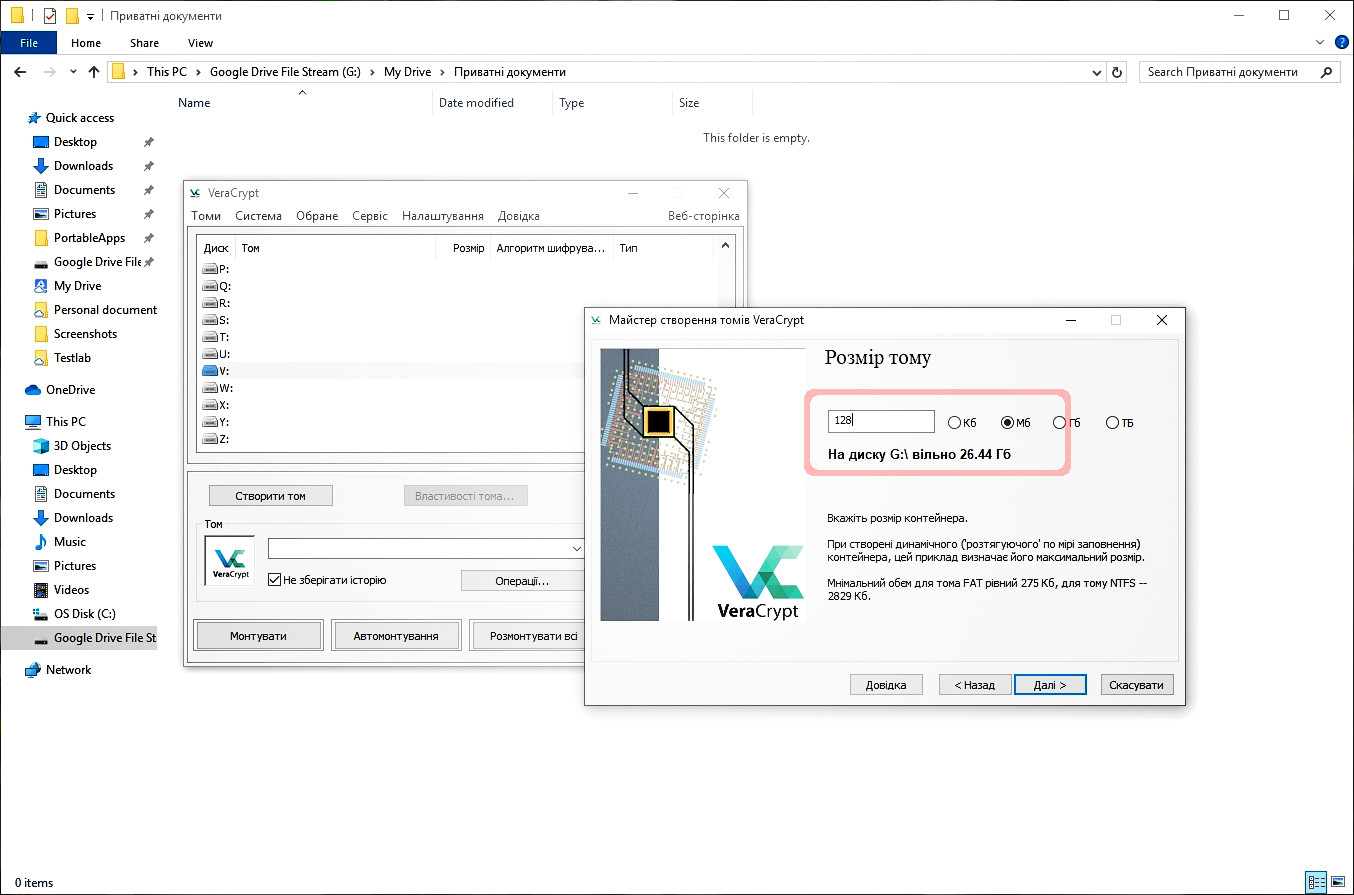Click the Explorer Help question mark icon

[1341, 43]
